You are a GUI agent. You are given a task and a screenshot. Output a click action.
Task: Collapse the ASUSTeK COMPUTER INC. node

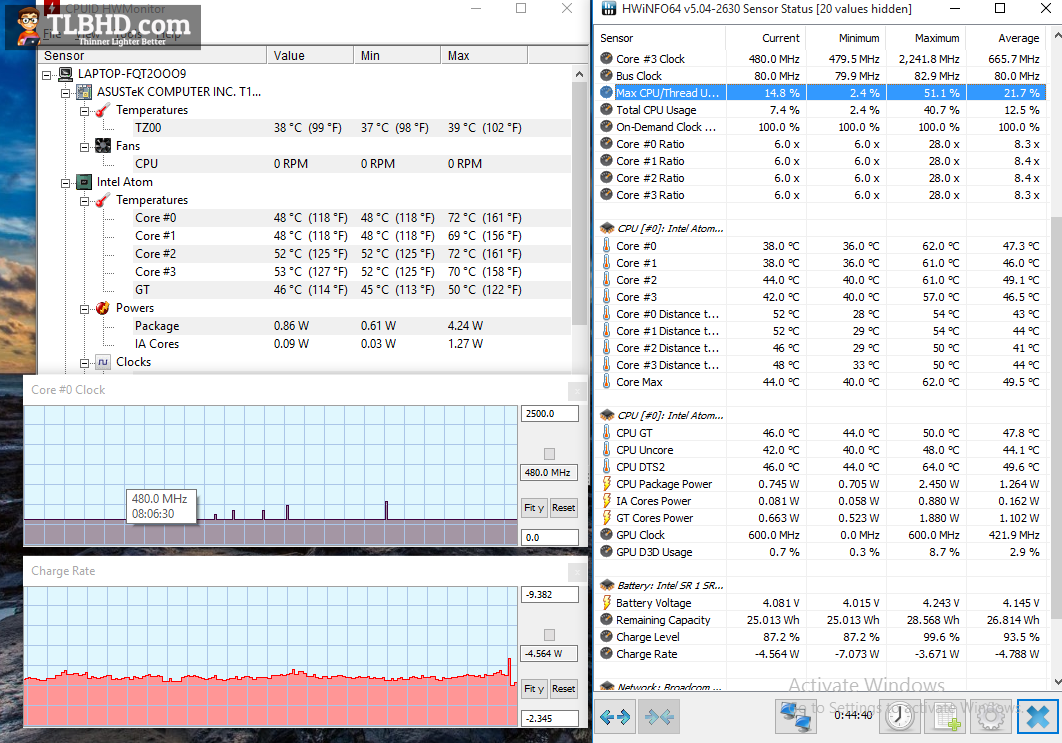pyautogui.click(x=65, y=93)
